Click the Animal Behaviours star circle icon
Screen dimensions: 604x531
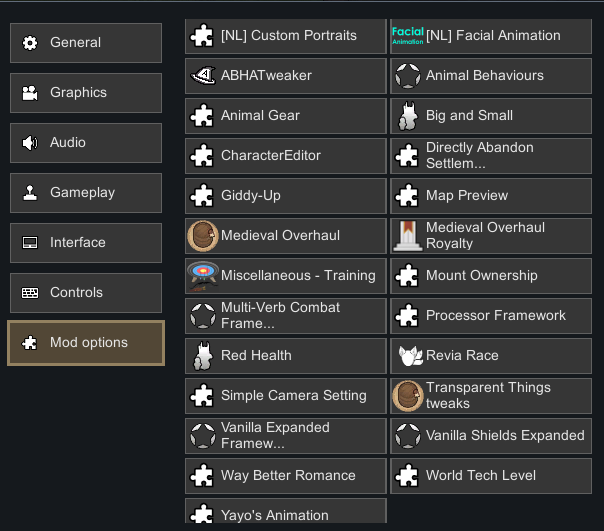tap(408, 76)
